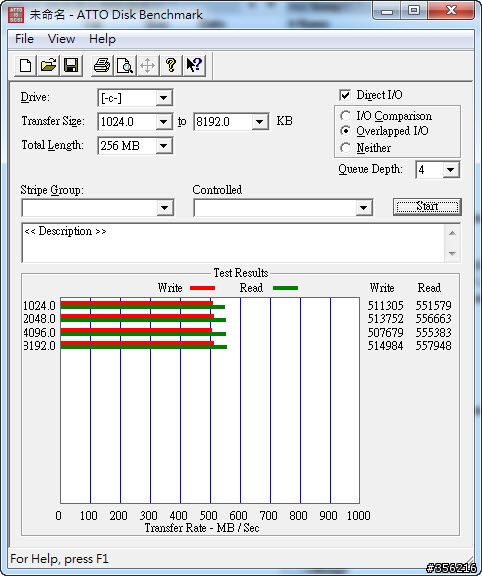Save results with the floppy disk icon
Screen dimensions: 482x576
pos(71,66)
